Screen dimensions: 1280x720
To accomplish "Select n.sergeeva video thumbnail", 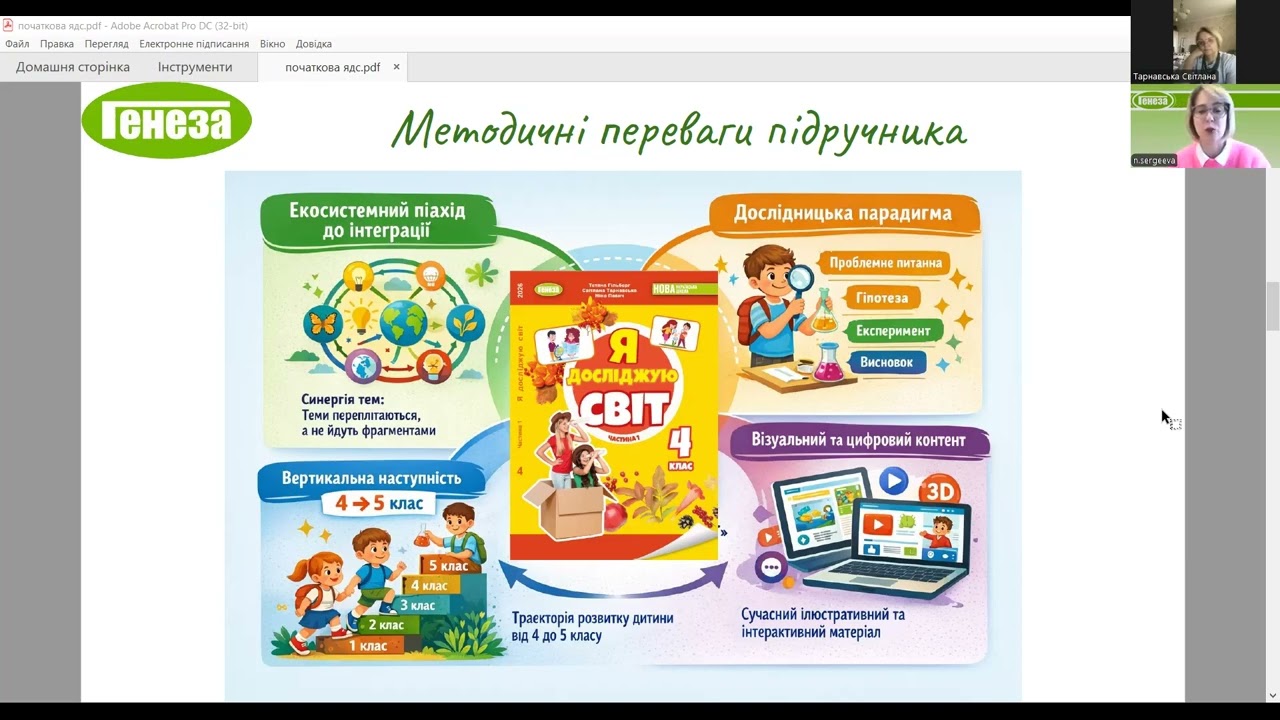I will tap(1205, 126).
